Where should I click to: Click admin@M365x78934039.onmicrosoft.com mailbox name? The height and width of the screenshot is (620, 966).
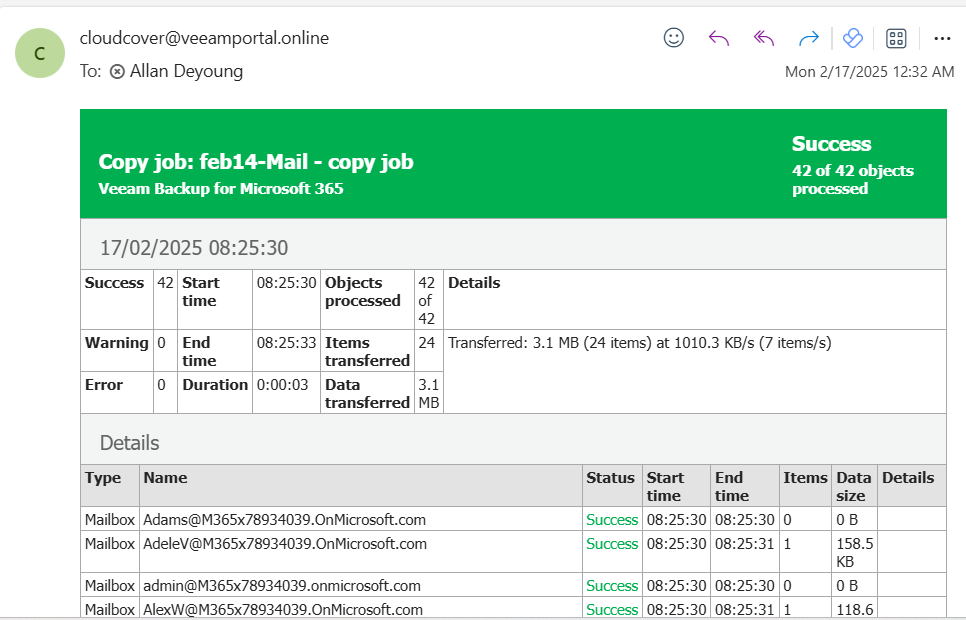(x=282, y=585)
